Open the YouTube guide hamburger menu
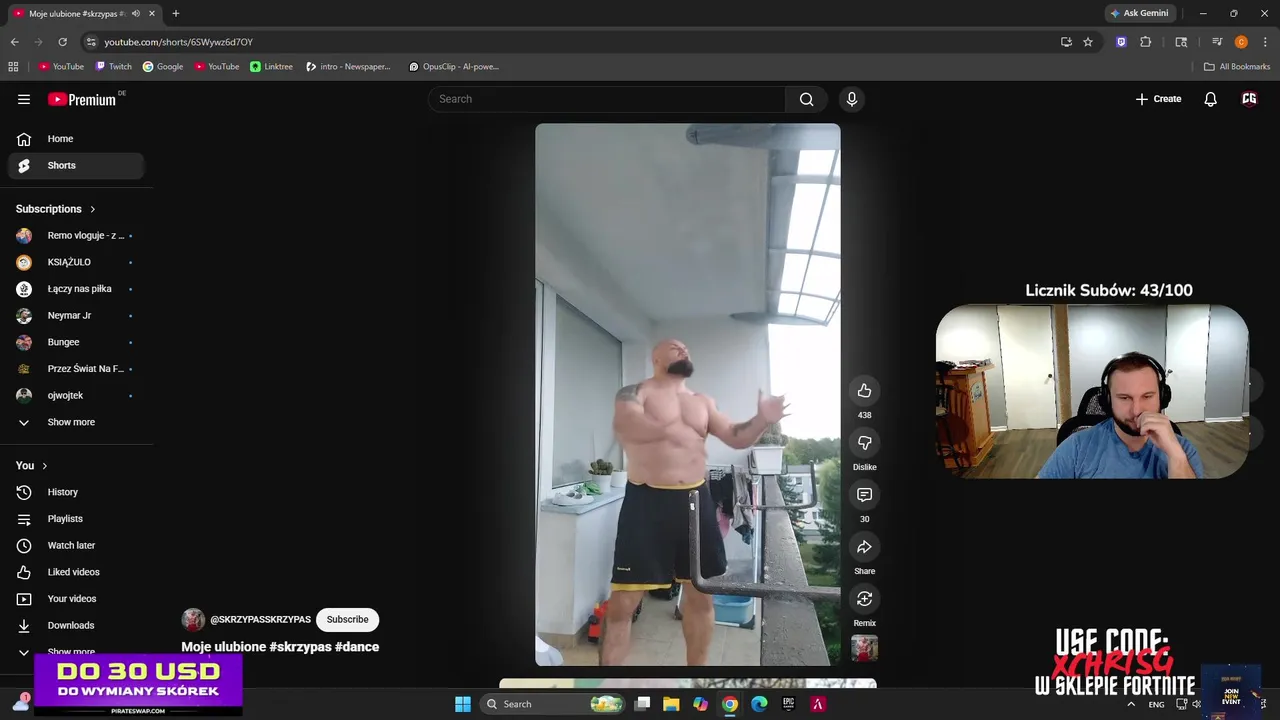 [x=24, y=99]
